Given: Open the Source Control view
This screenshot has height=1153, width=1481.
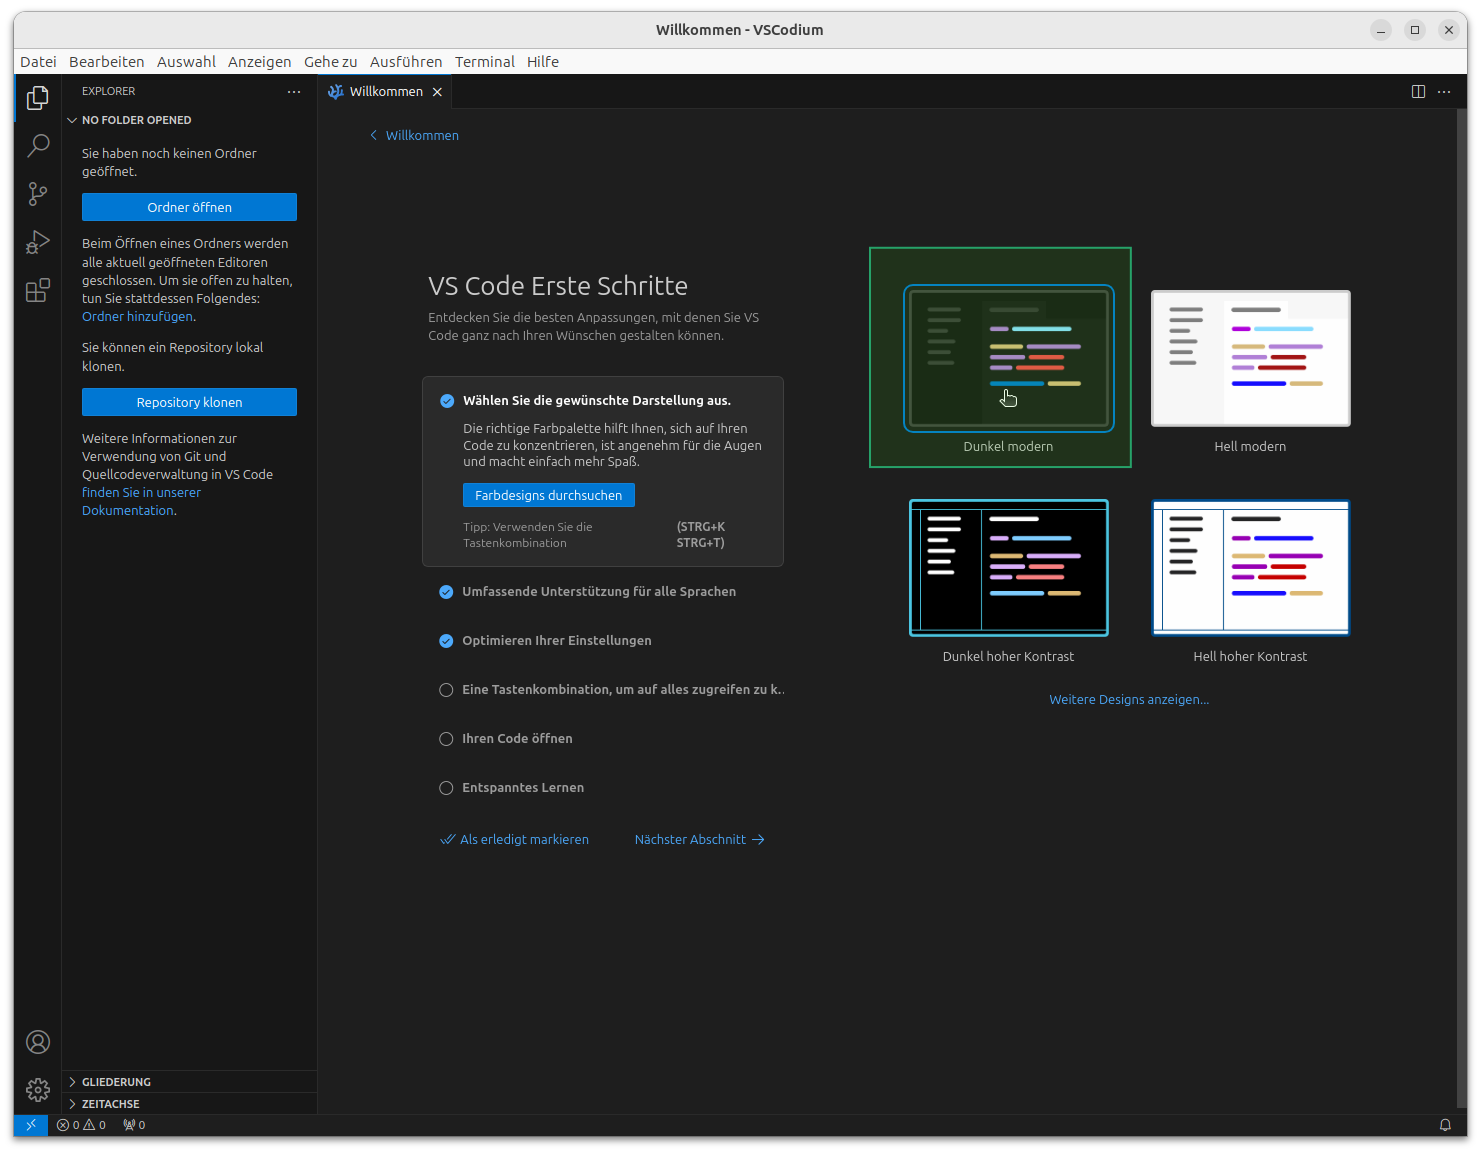Looking at the screenshot, I should [x=37, y=194].
